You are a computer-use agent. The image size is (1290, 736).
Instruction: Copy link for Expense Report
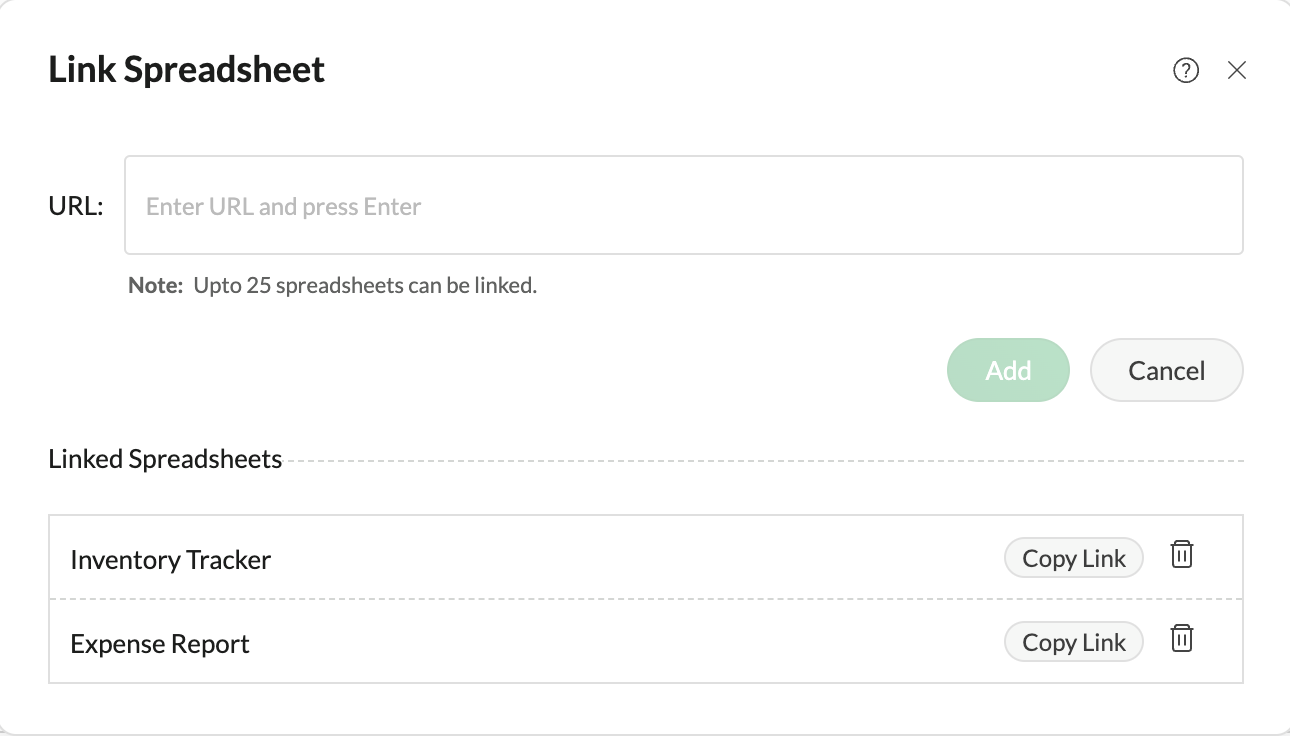coord(1074,642)
